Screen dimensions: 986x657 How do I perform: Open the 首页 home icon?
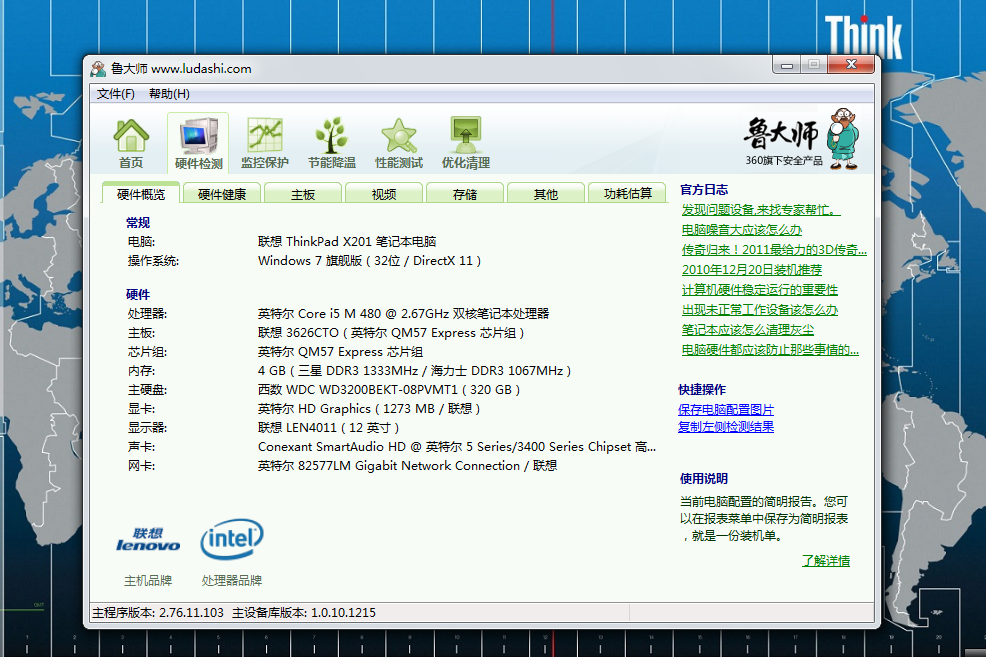click(x=131, y=143)
